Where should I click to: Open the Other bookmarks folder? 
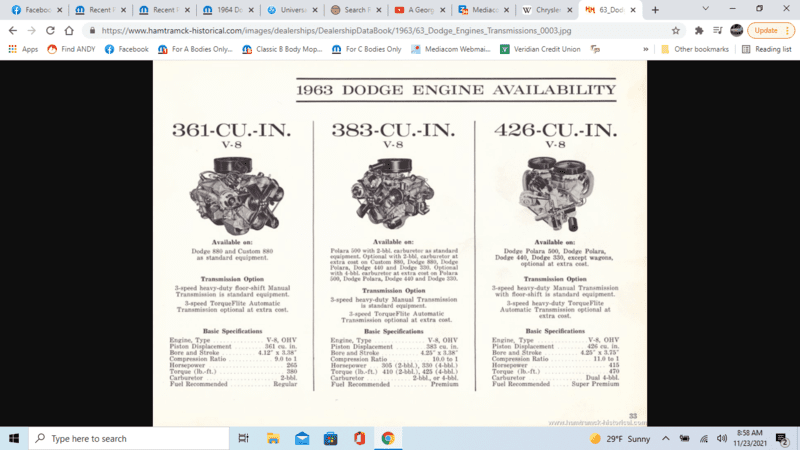694,49
